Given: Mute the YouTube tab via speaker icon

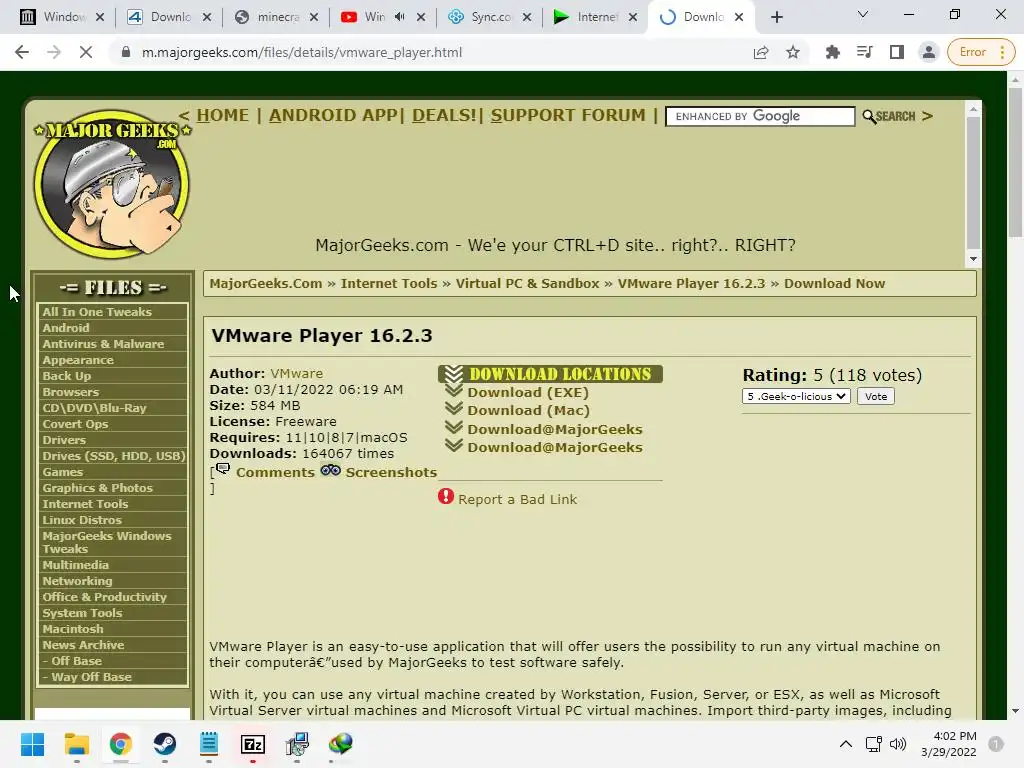Looking at the screenshot, I should (400, 18).
